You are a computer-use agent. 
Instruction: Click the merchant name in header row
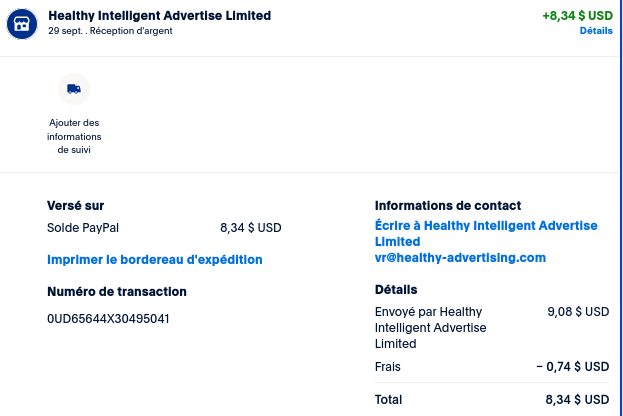click(159, 16)
